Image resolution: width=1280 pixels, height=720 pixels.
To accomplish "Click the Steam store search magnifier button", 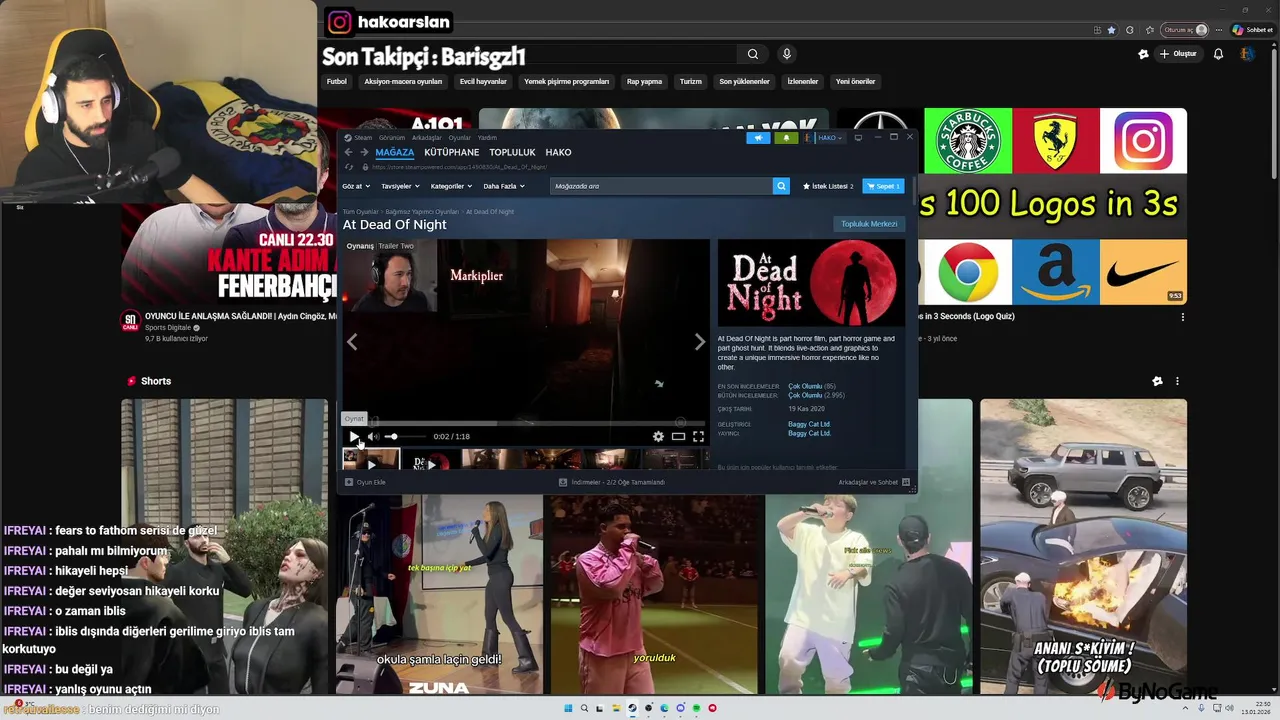I will 781,186.
